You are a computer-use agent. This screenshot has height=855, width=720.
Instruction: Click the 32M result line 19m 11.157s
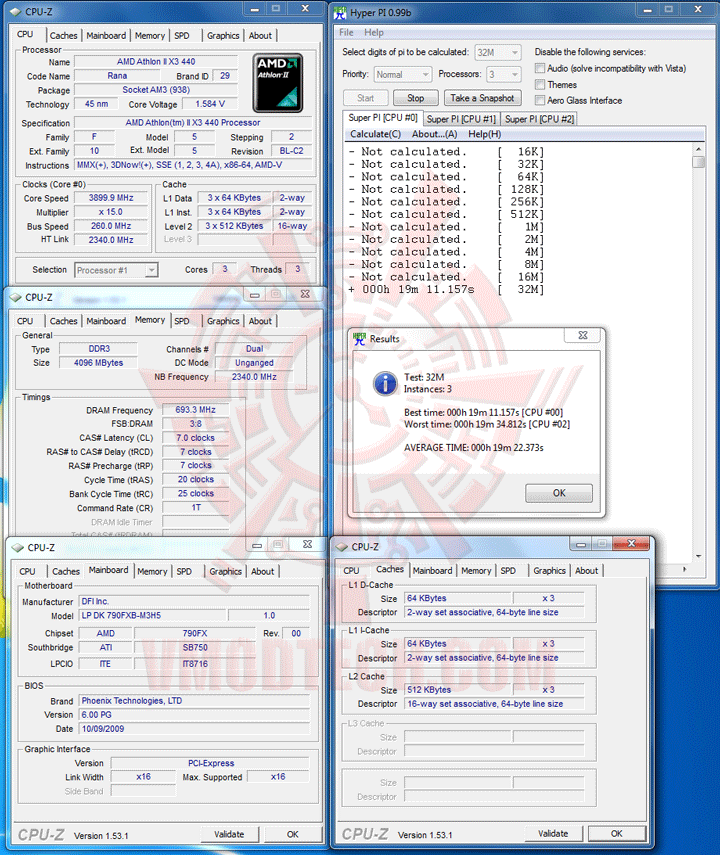[446, 290]
